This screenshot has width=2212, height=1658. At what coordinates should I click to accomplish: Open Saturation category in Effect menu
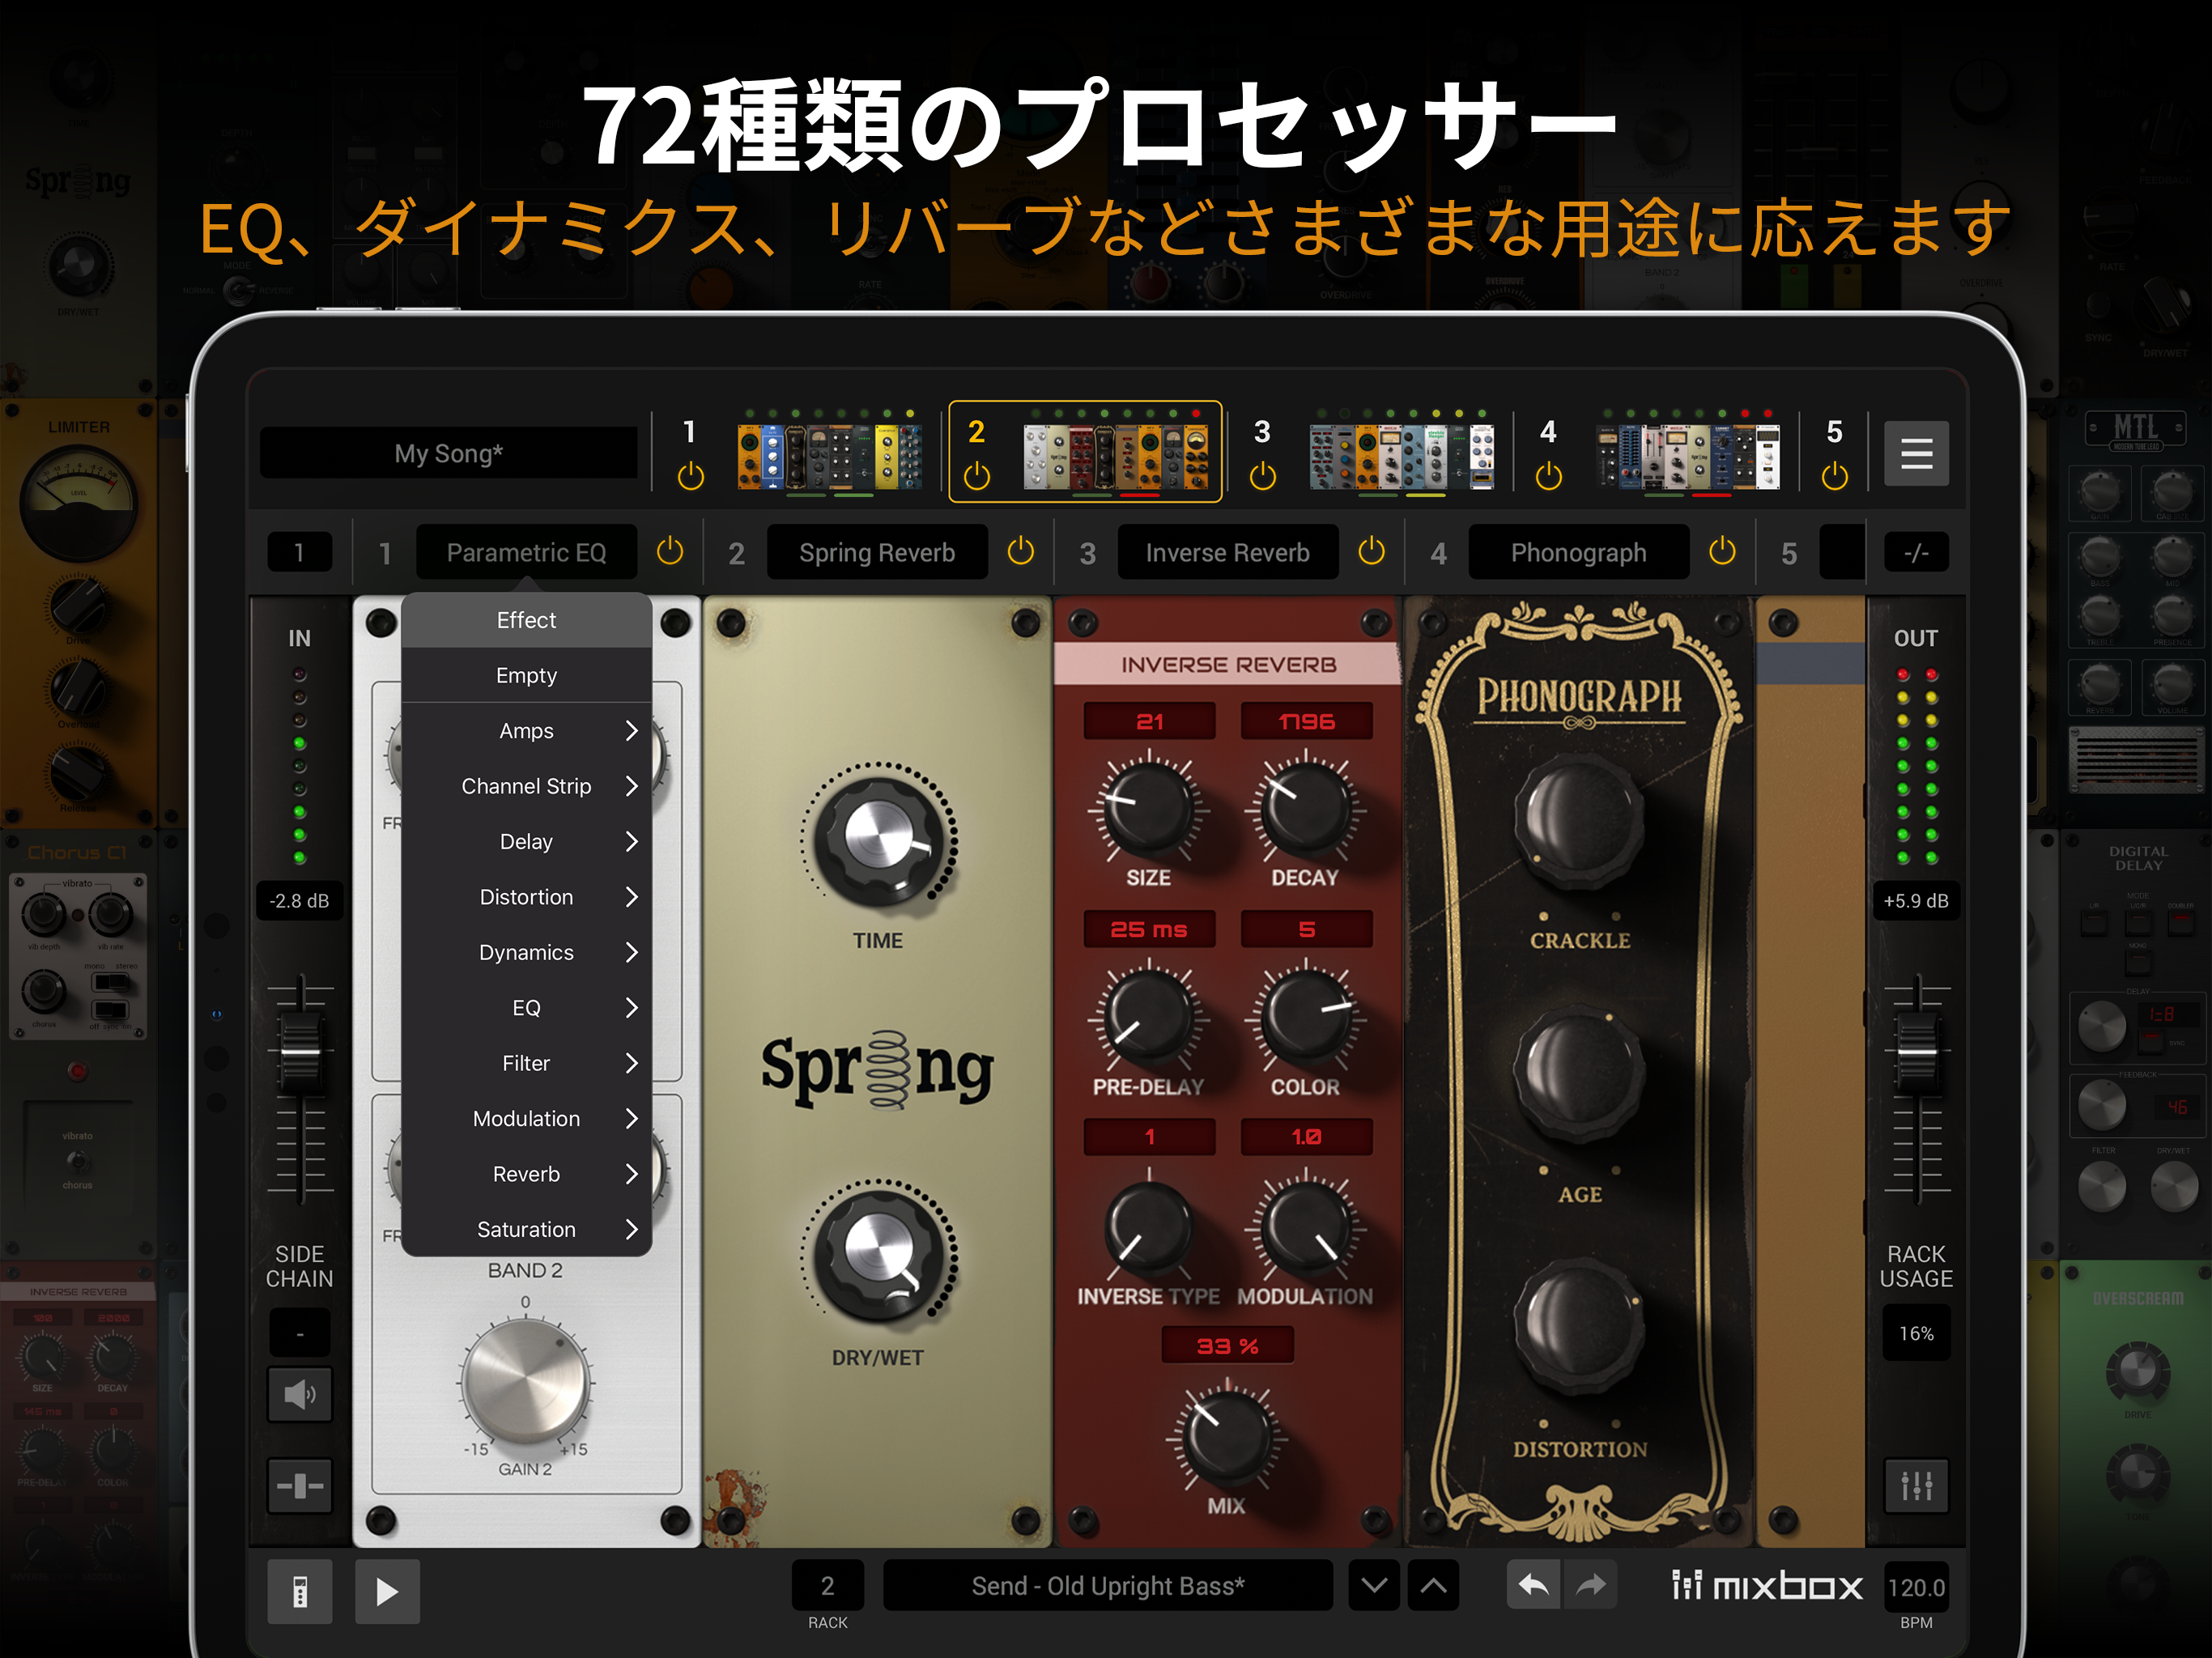pyautogui.click(x=526, y=1229)
